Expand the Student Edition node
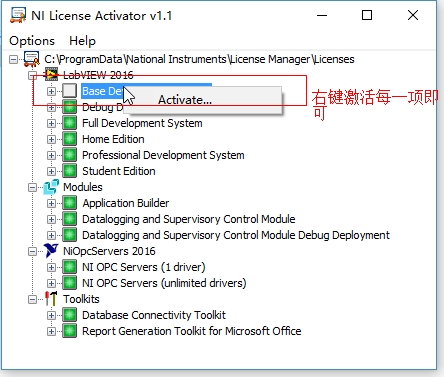Image resolution: width=444 pixels, height=377 pixels. (x=51, y=171)
